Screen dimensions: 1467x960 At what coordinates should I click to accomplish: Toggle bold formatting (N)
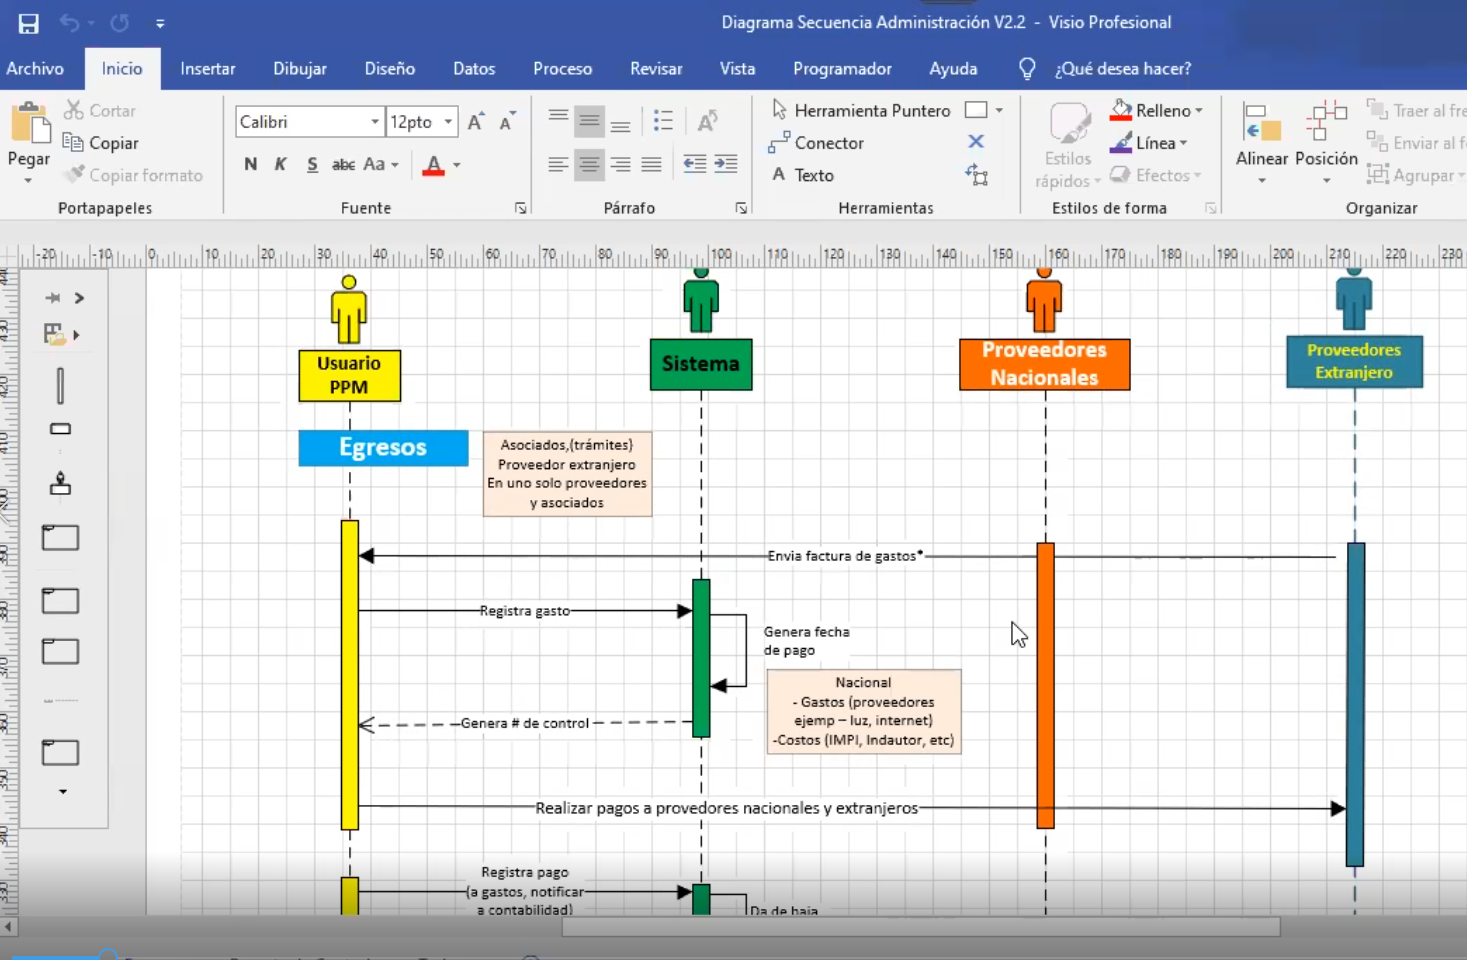250,165
